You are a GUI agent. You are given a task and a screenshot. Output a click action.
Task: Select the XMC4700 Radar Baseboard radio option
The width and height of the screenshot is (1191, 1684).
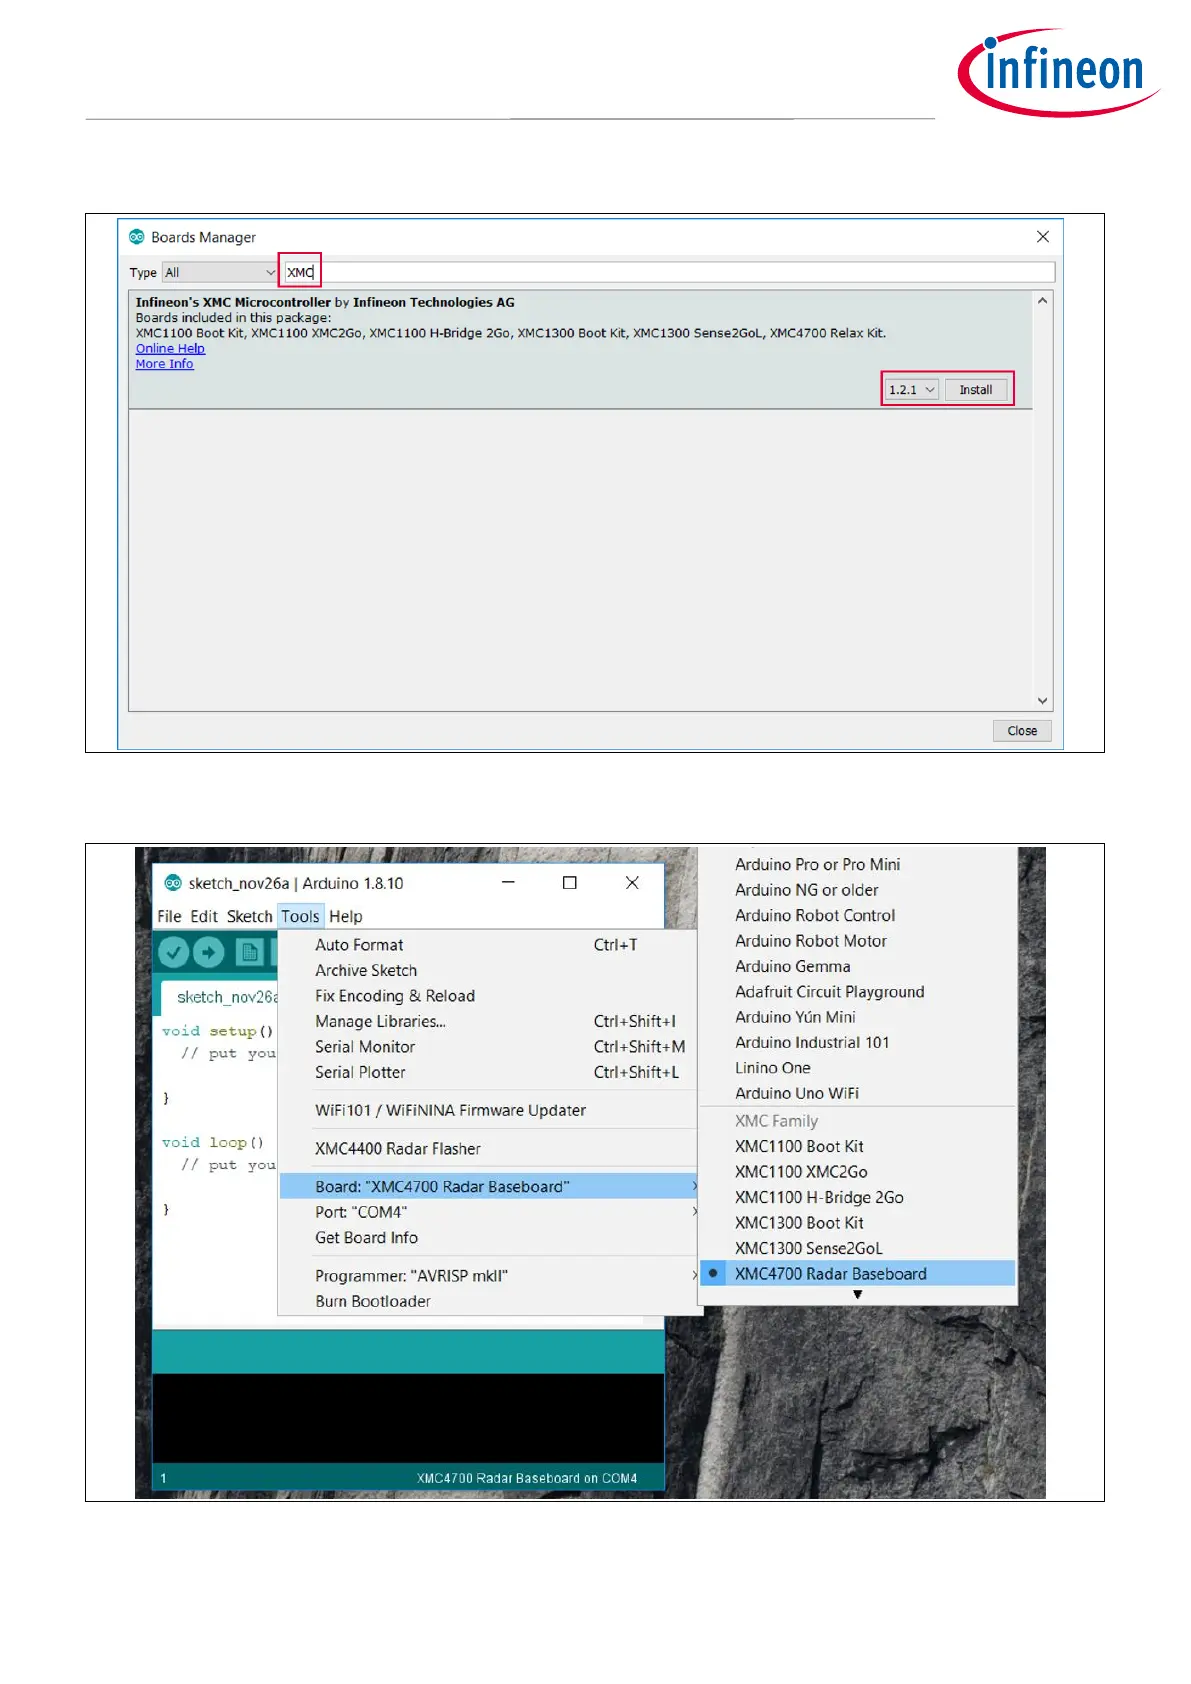tap(858, 1274)
